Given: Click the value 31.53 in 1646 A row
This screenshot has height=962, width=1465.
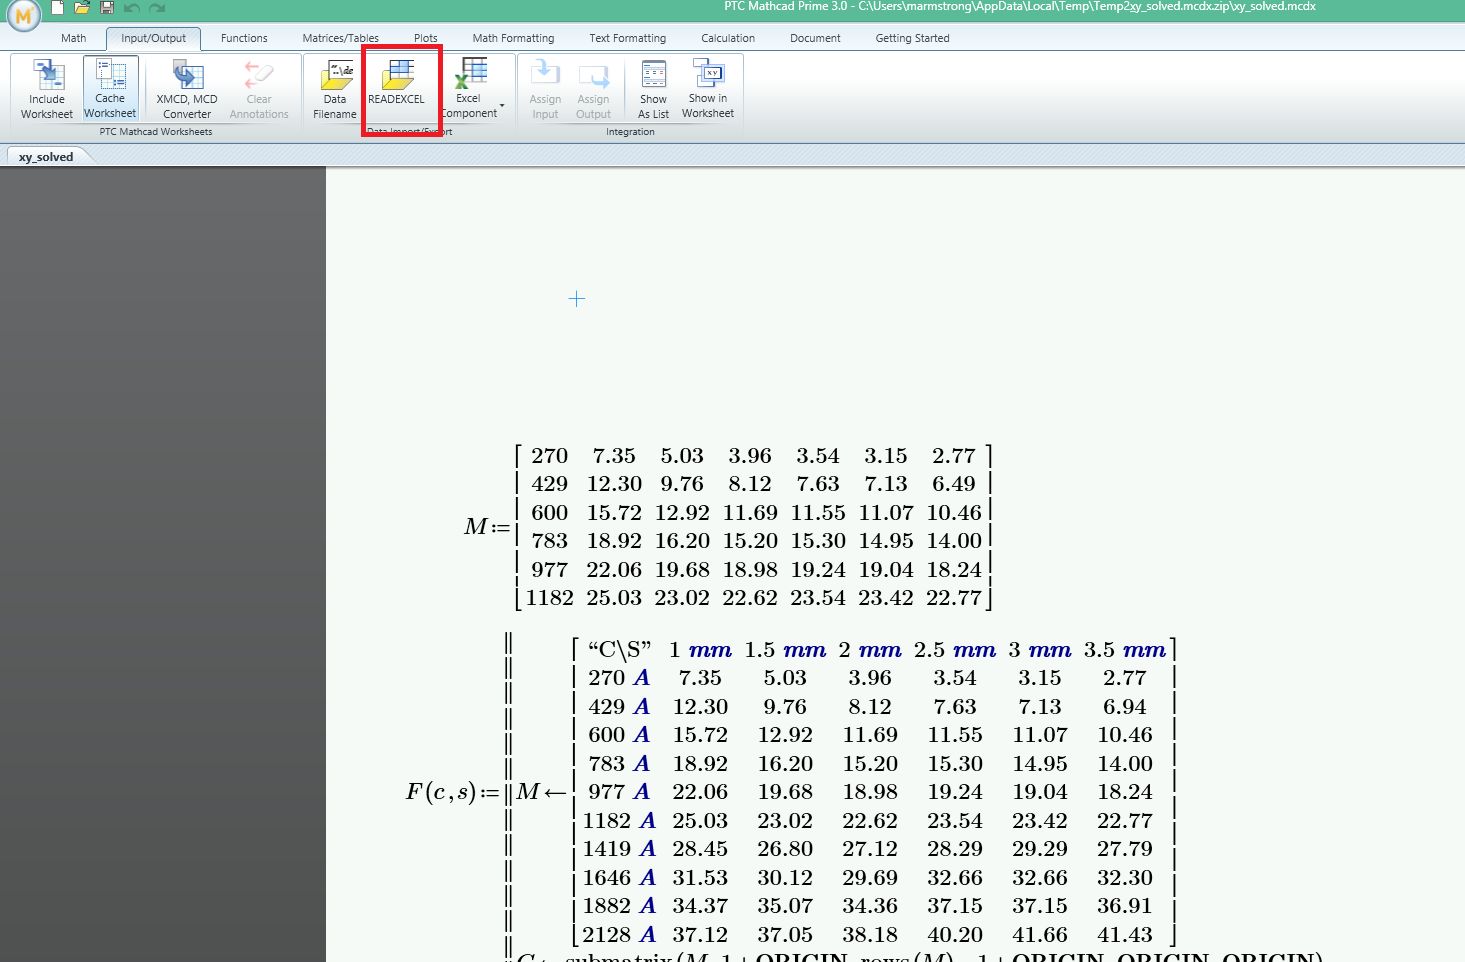Looking at the screenshot, I should tap(700, 878).
